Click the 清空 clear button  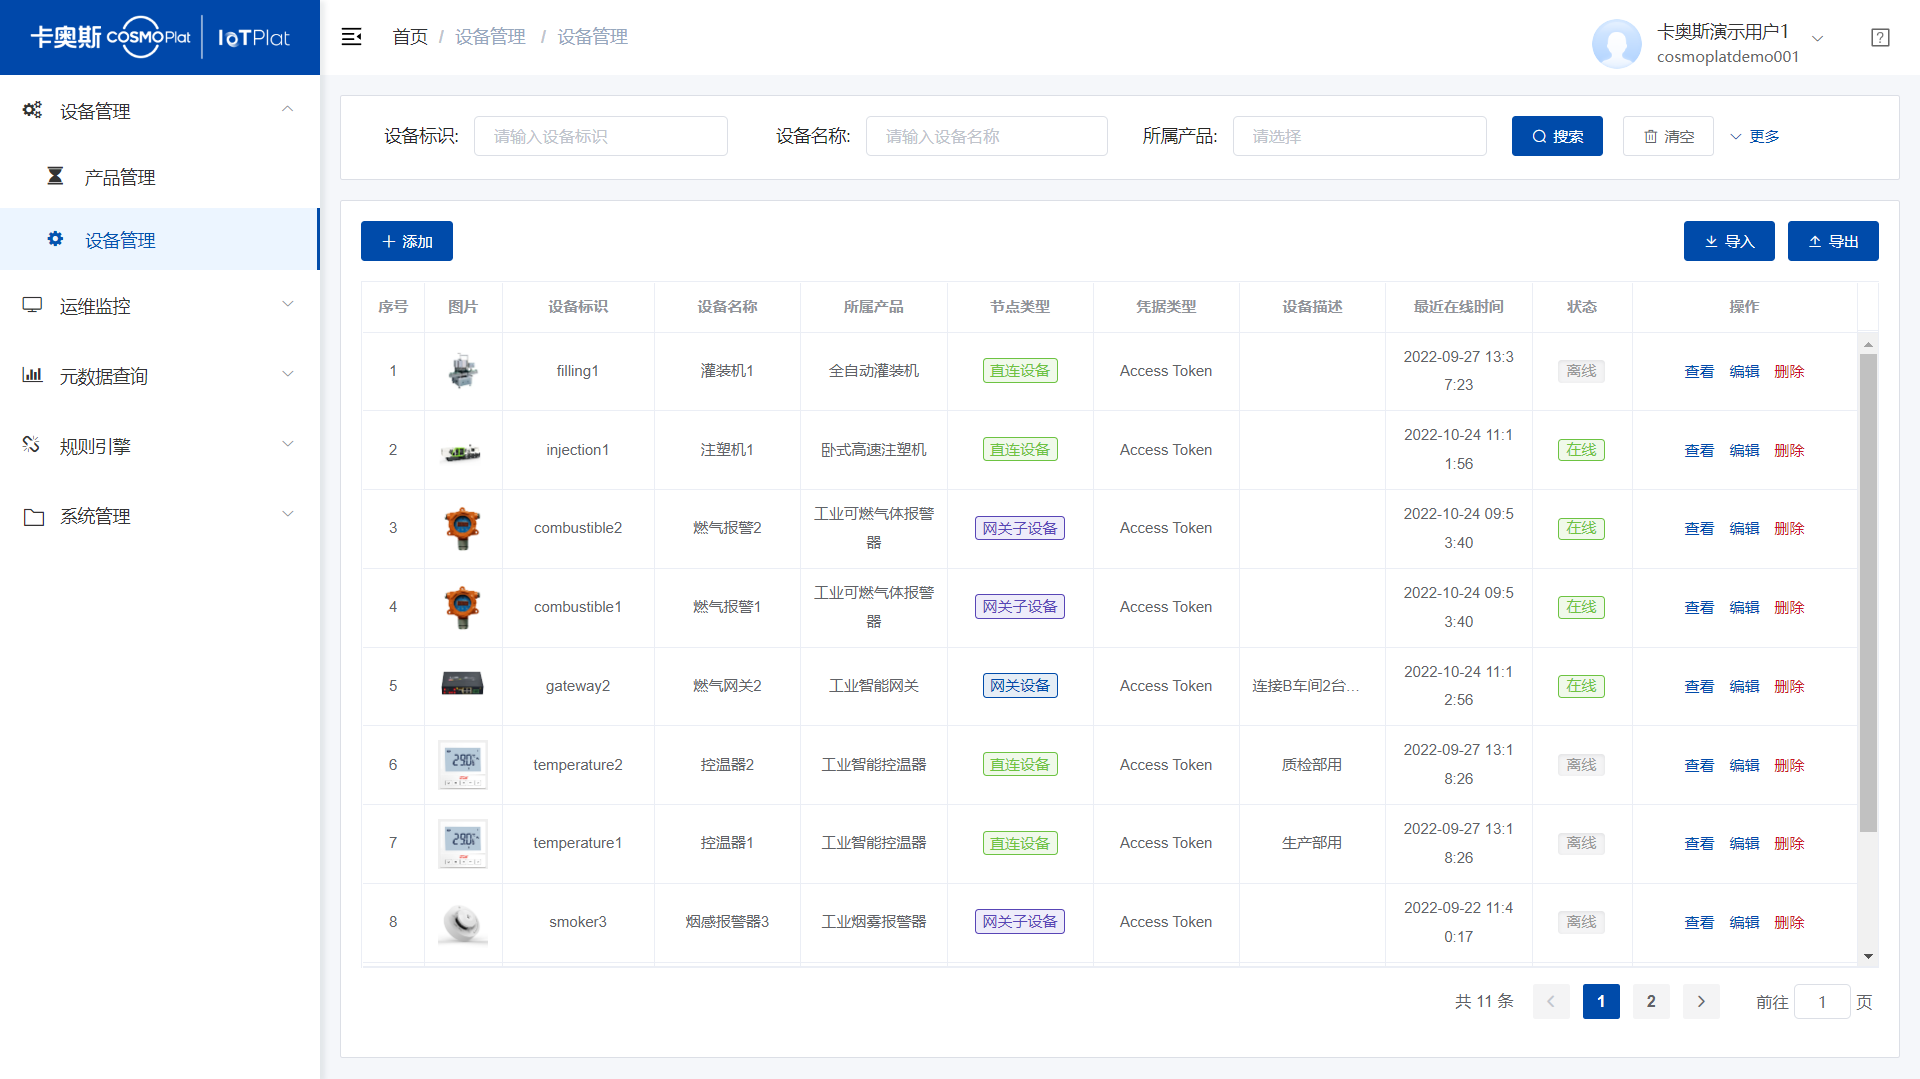(x=1668, y=136)
